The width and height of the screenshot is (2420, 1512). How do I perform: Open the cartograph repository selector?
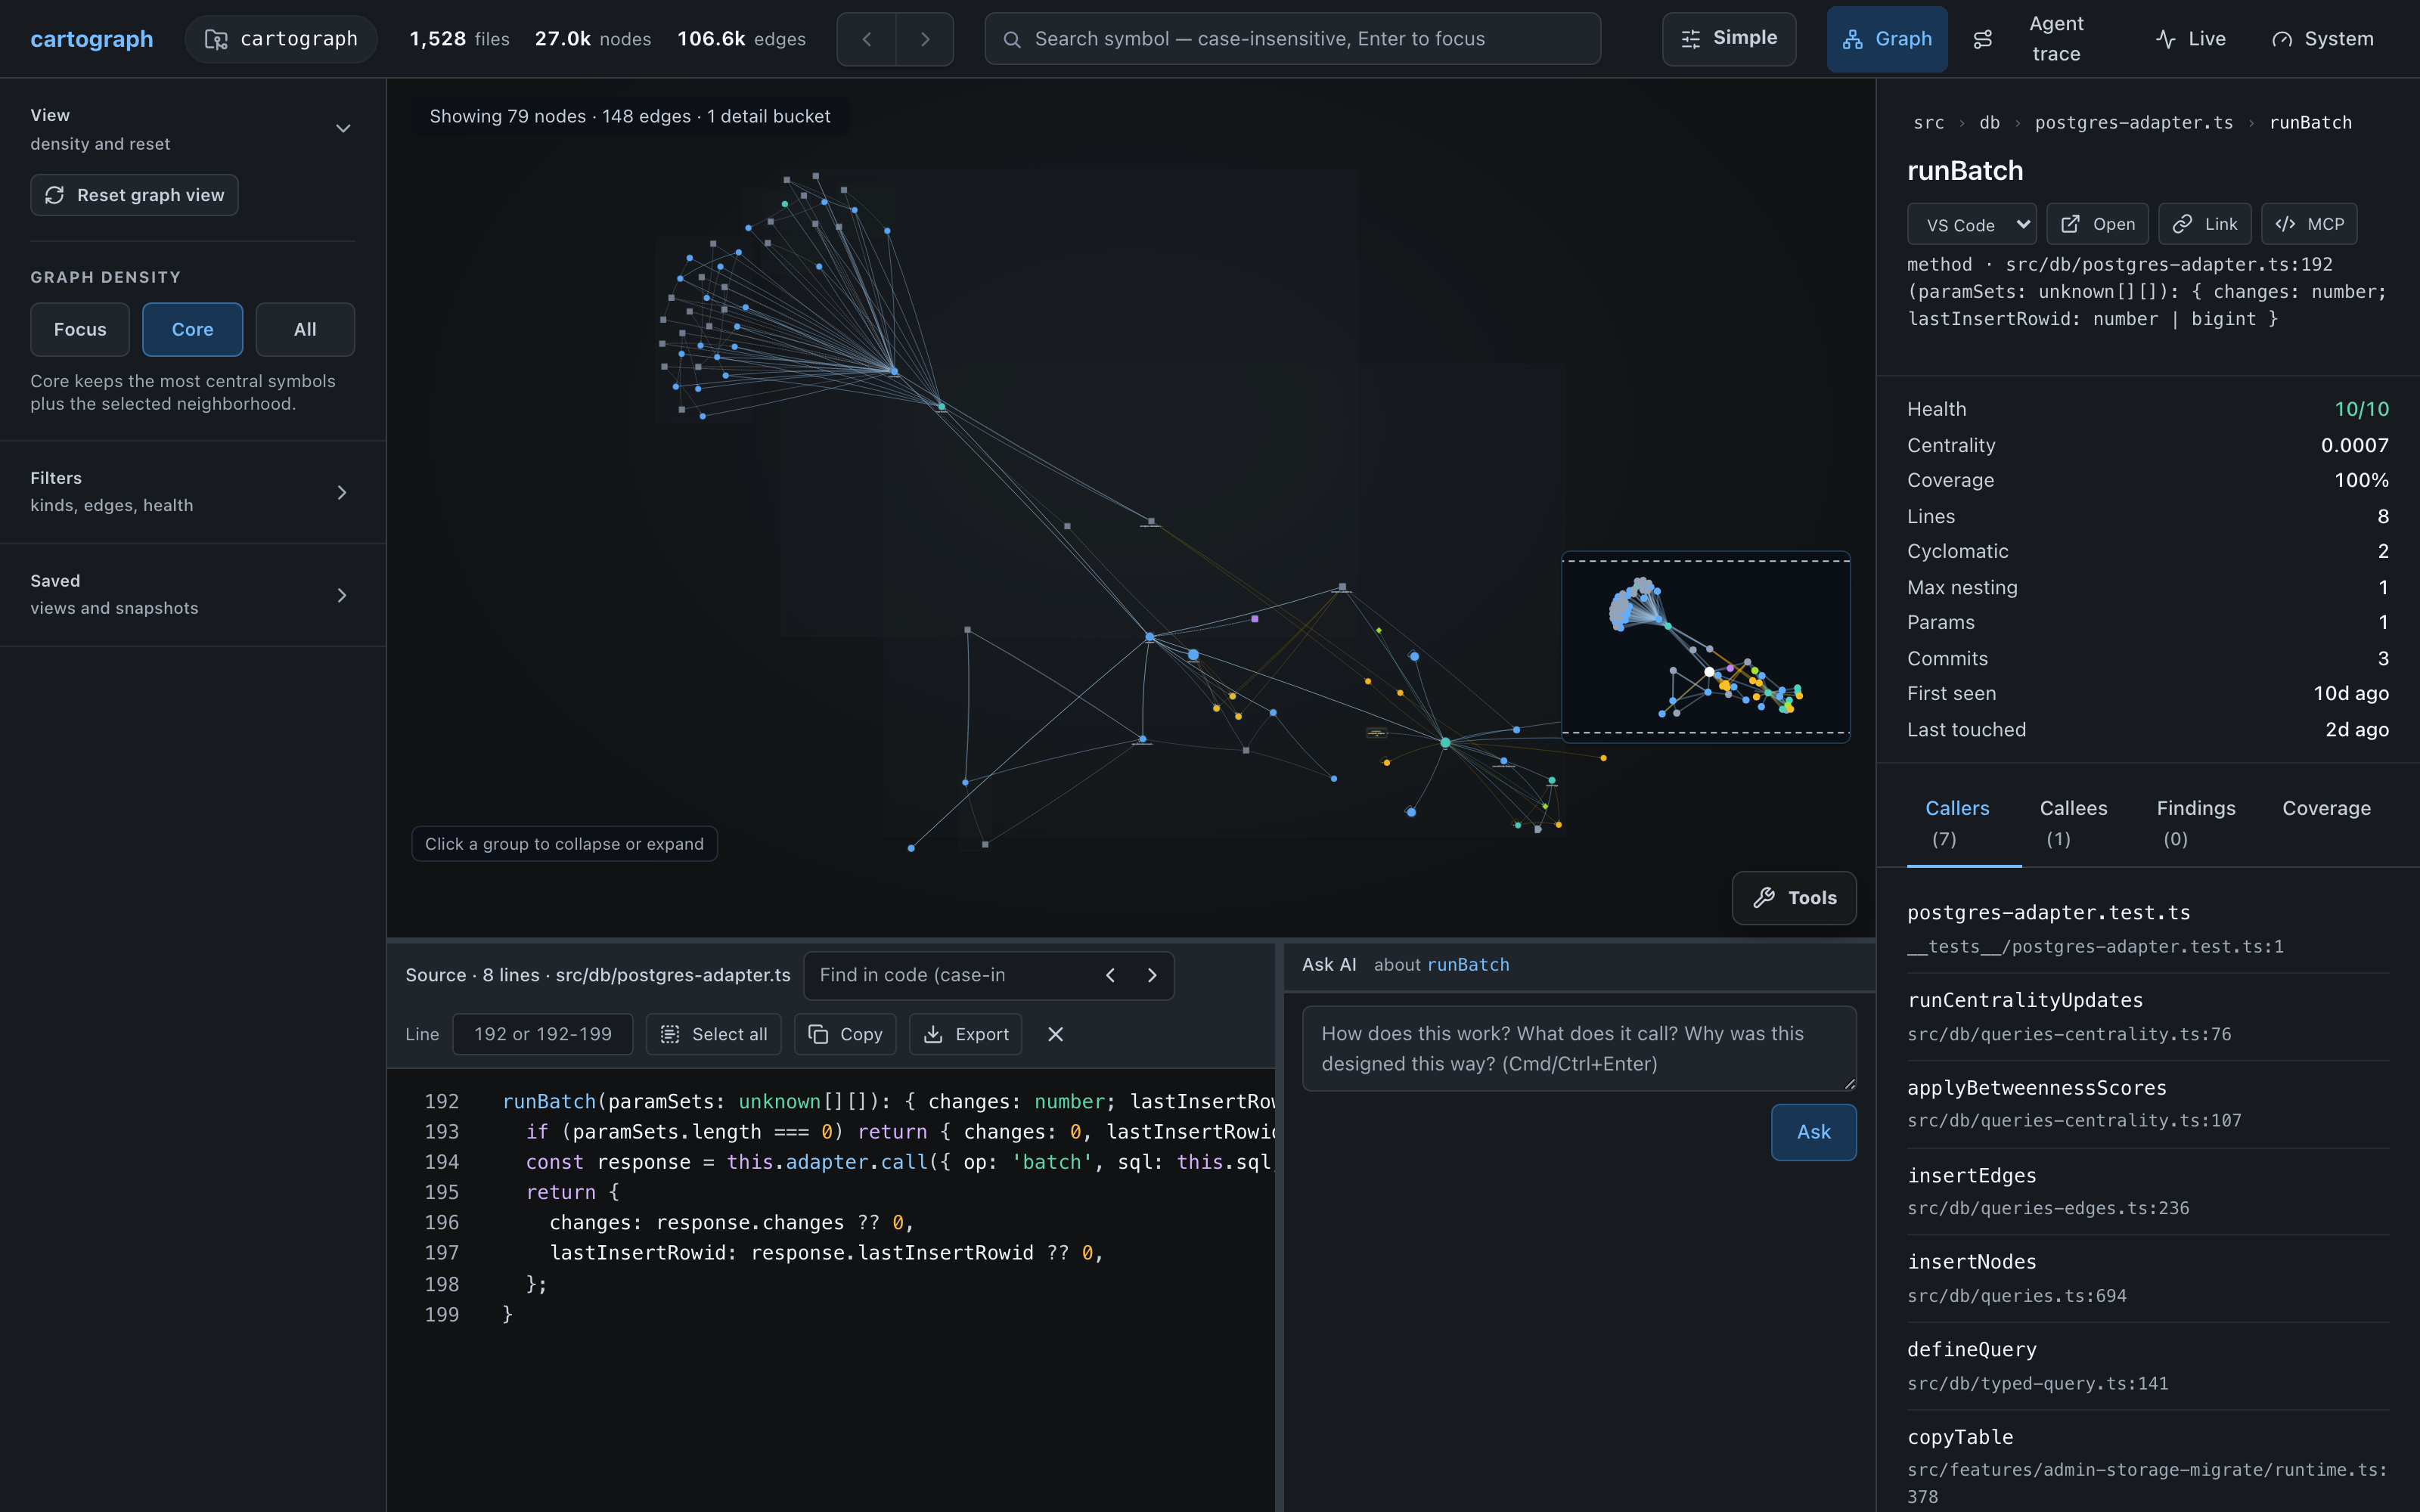click(x=281, y=39)
